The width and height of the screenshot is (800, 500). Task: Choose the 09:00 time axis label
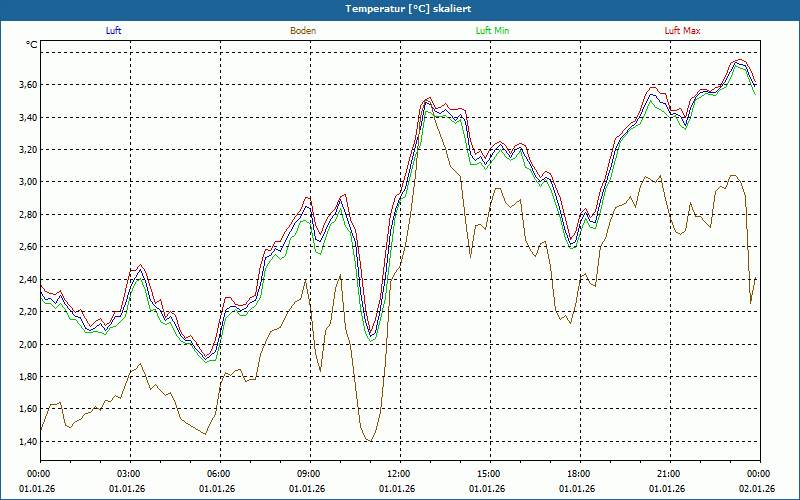pyautogui.click(x=308, y=474)
